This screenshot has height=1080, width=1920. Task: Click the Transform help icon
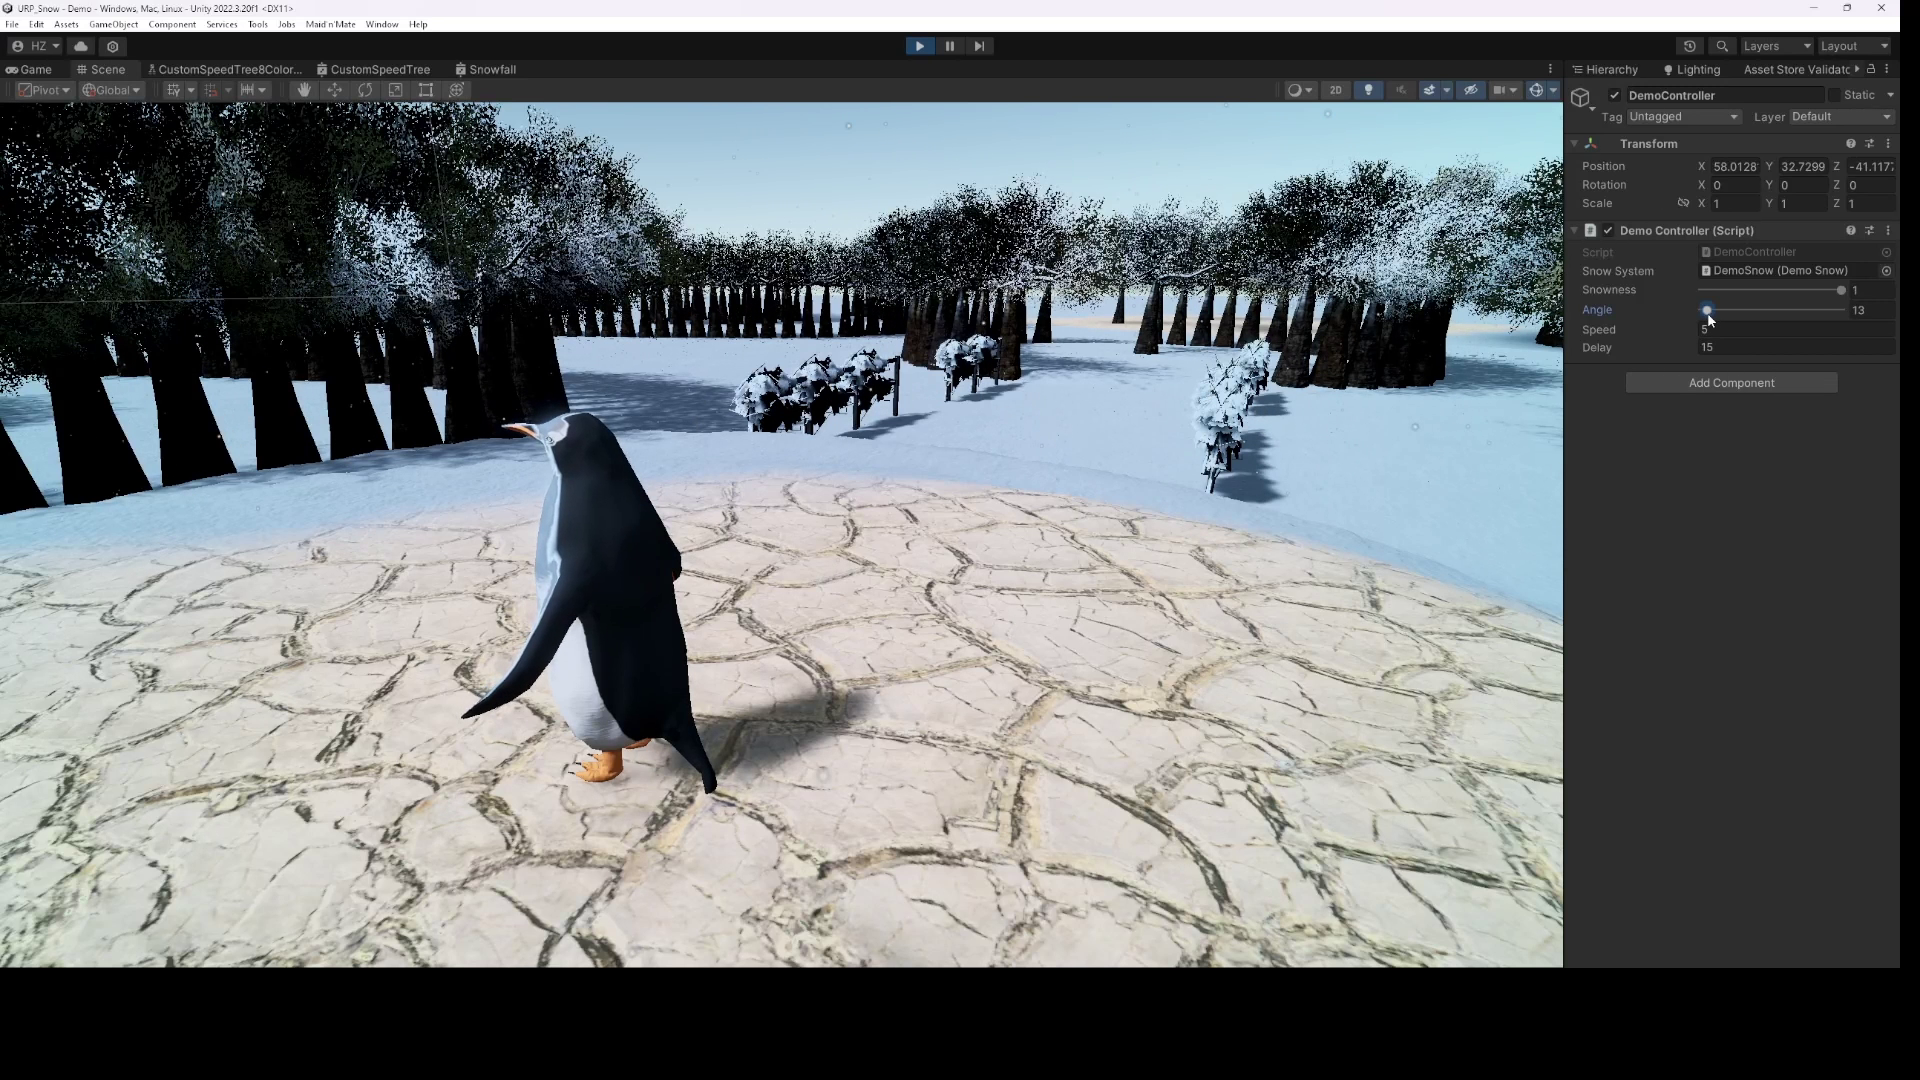(1851, 144)
